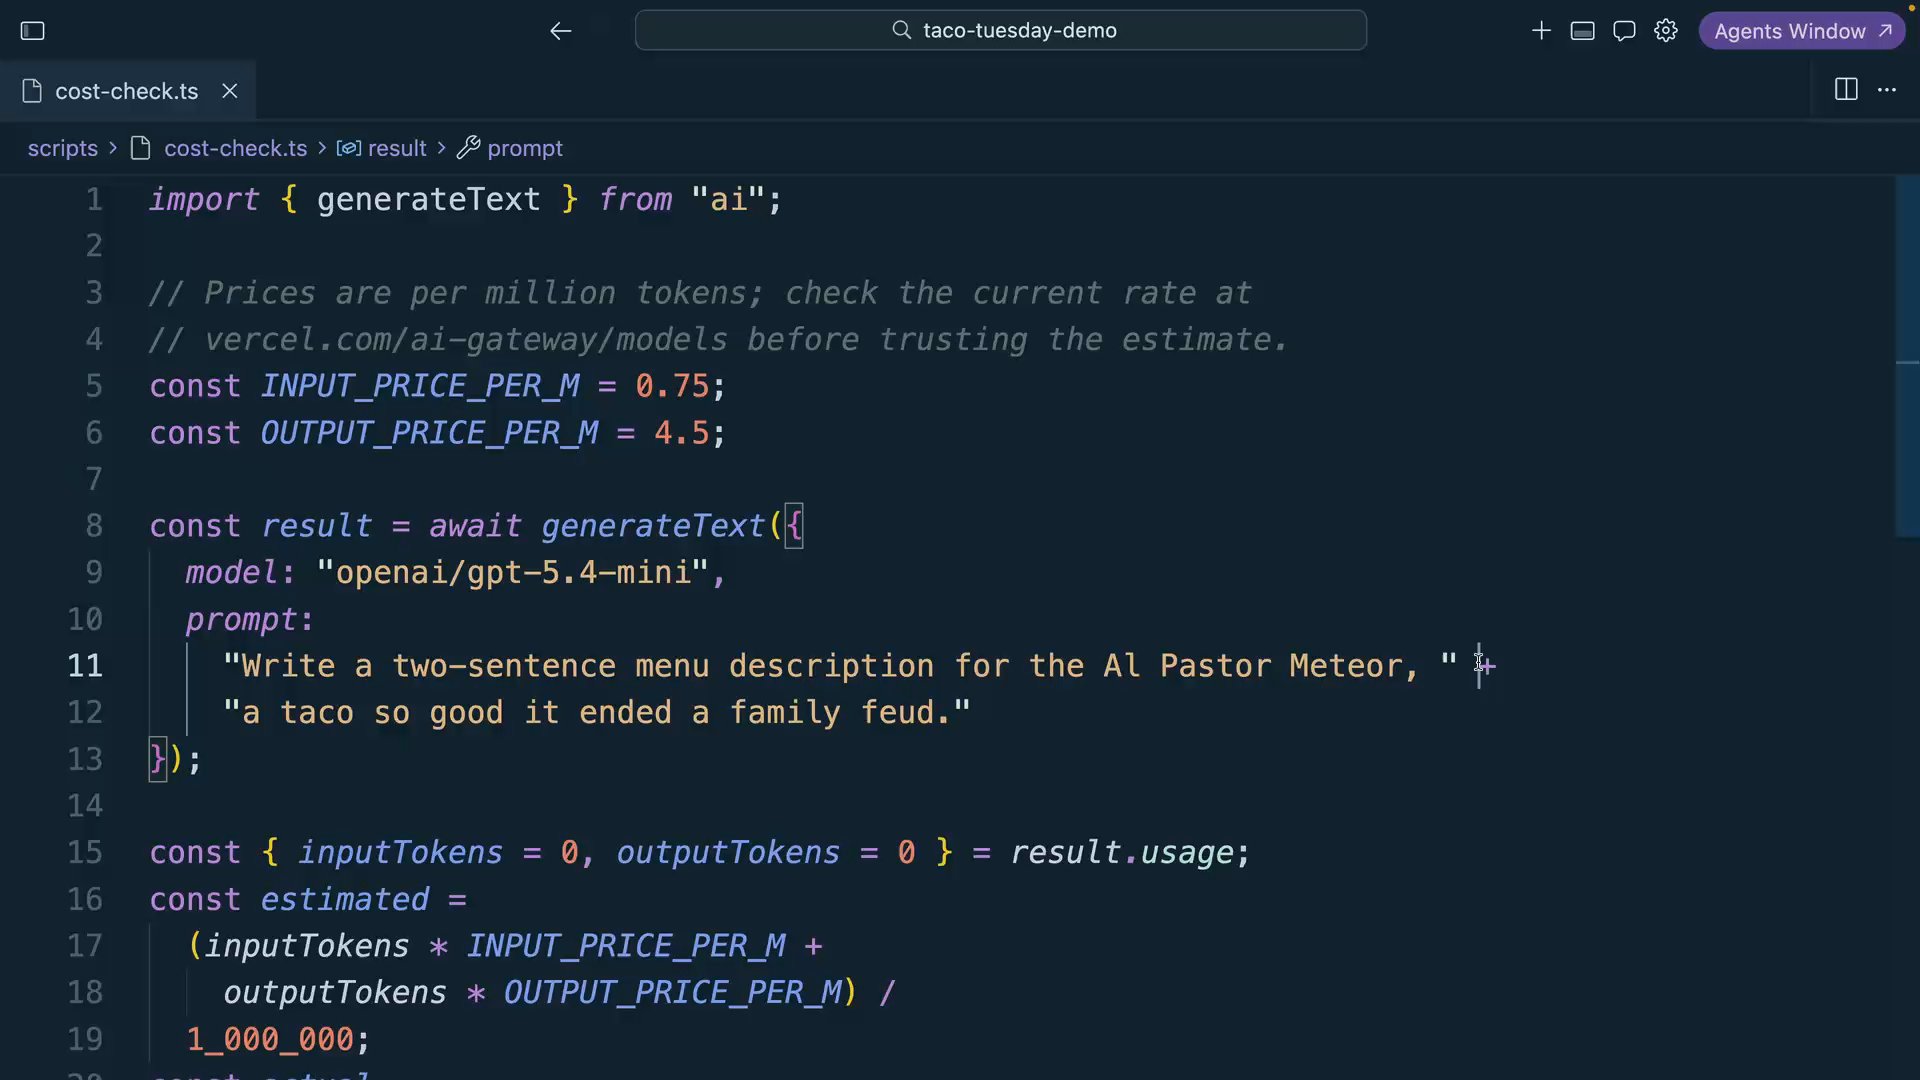Toggle the sidebar panel icon
The width and height of the screenshot is (1920, 1080).
pos(33,31)
